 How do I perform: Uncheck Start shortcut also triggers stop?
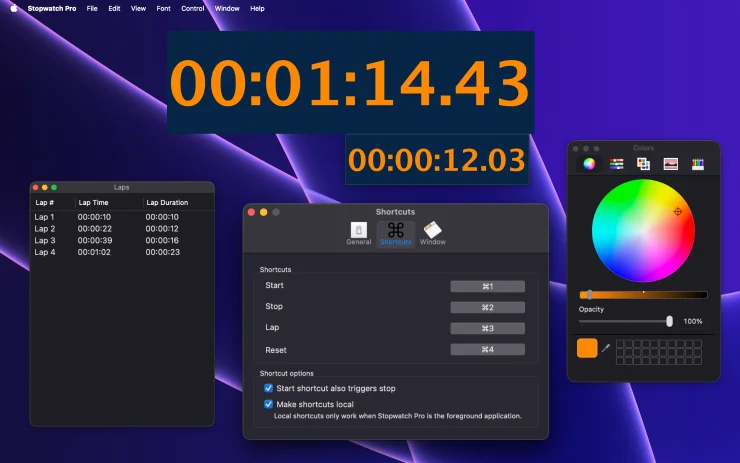[x=269, y=388]
